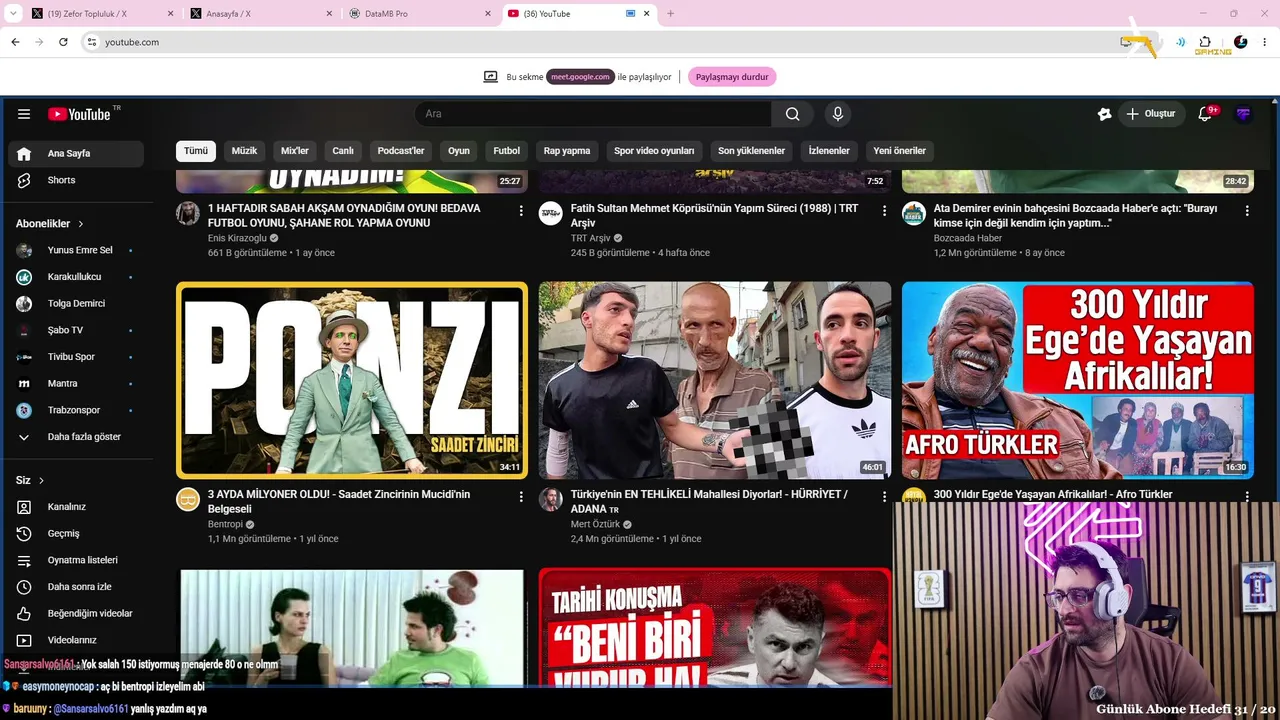Open the Şabo TV subscription
Viewport: 1280px width, 720px height.
(76, 330)
